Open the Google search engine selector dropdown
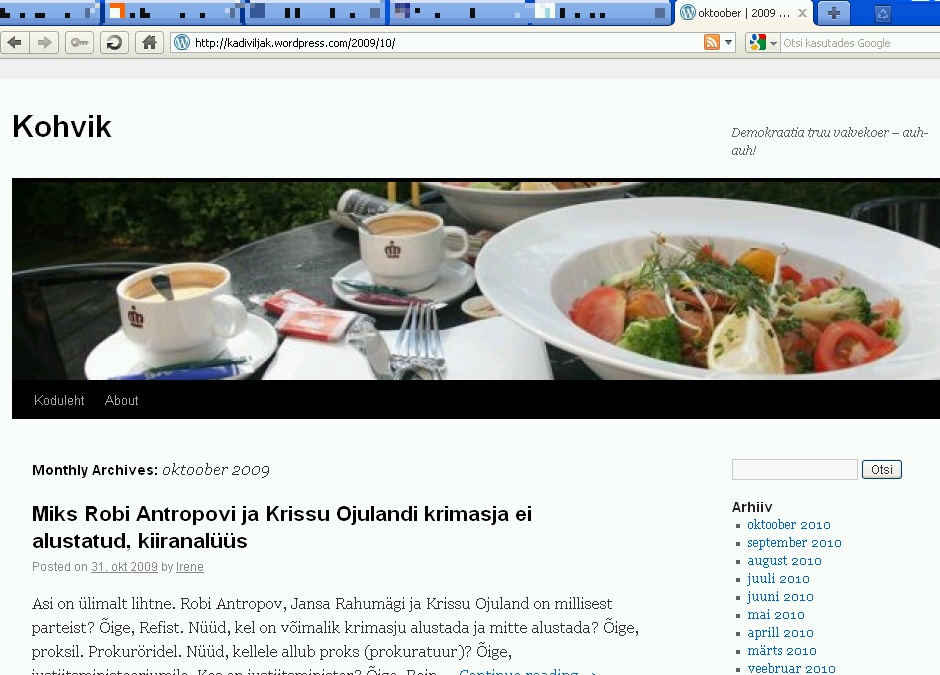This screenshot has height=675, width=940. coord(763,43)
